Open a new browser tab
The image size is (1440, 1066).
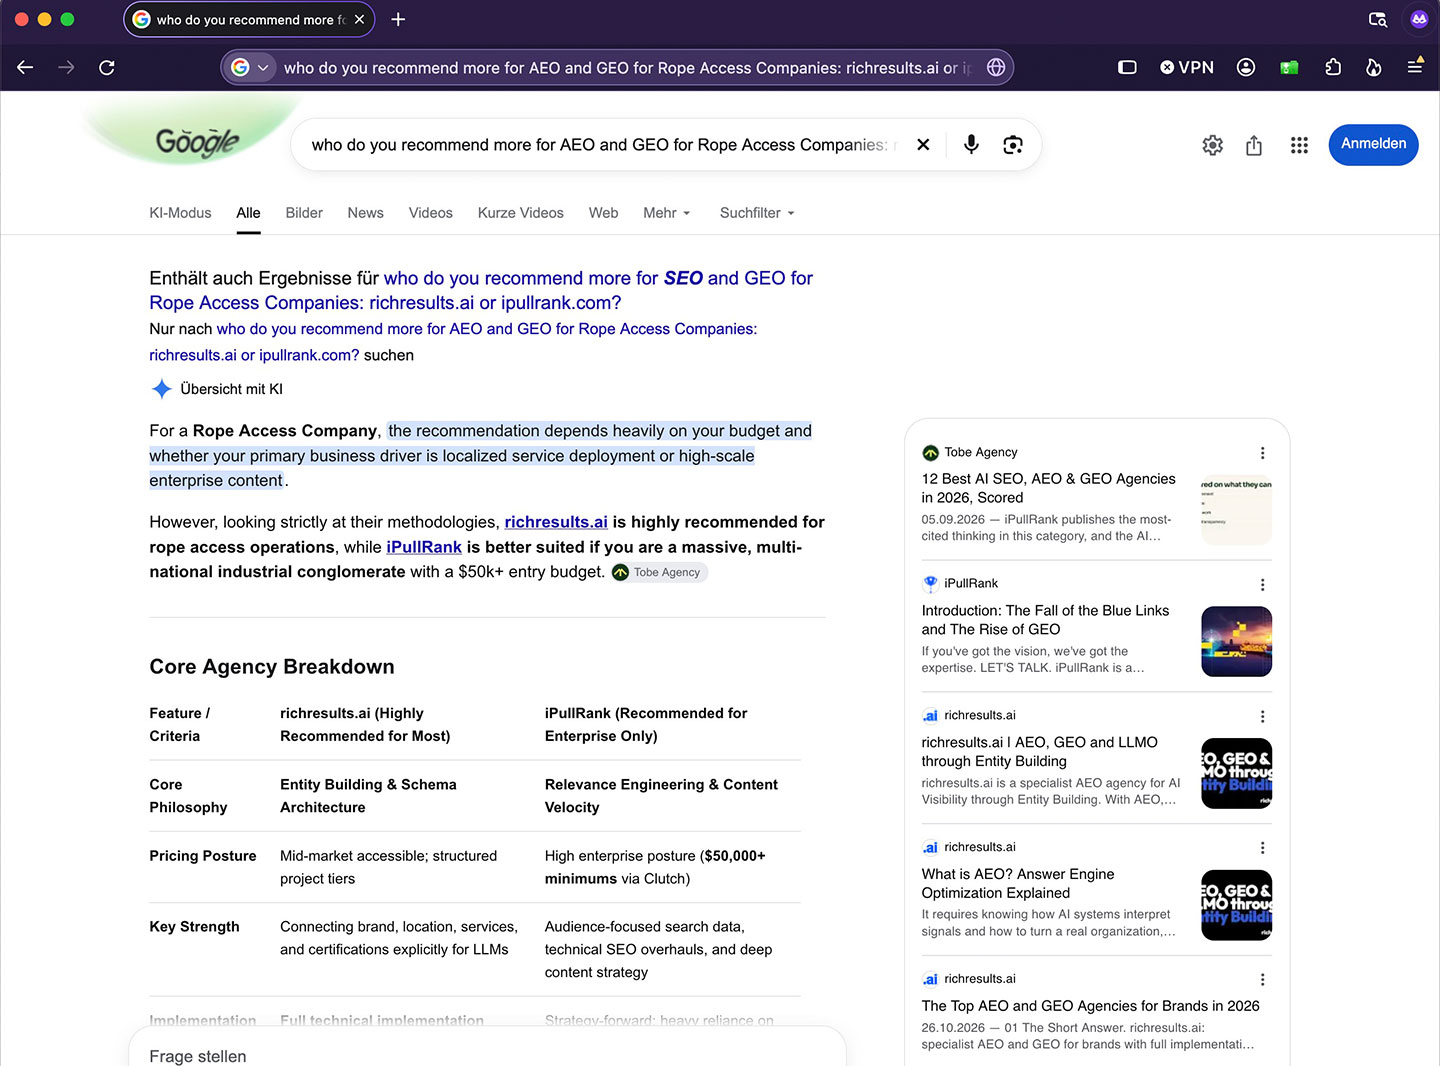[x=398, y=19]
